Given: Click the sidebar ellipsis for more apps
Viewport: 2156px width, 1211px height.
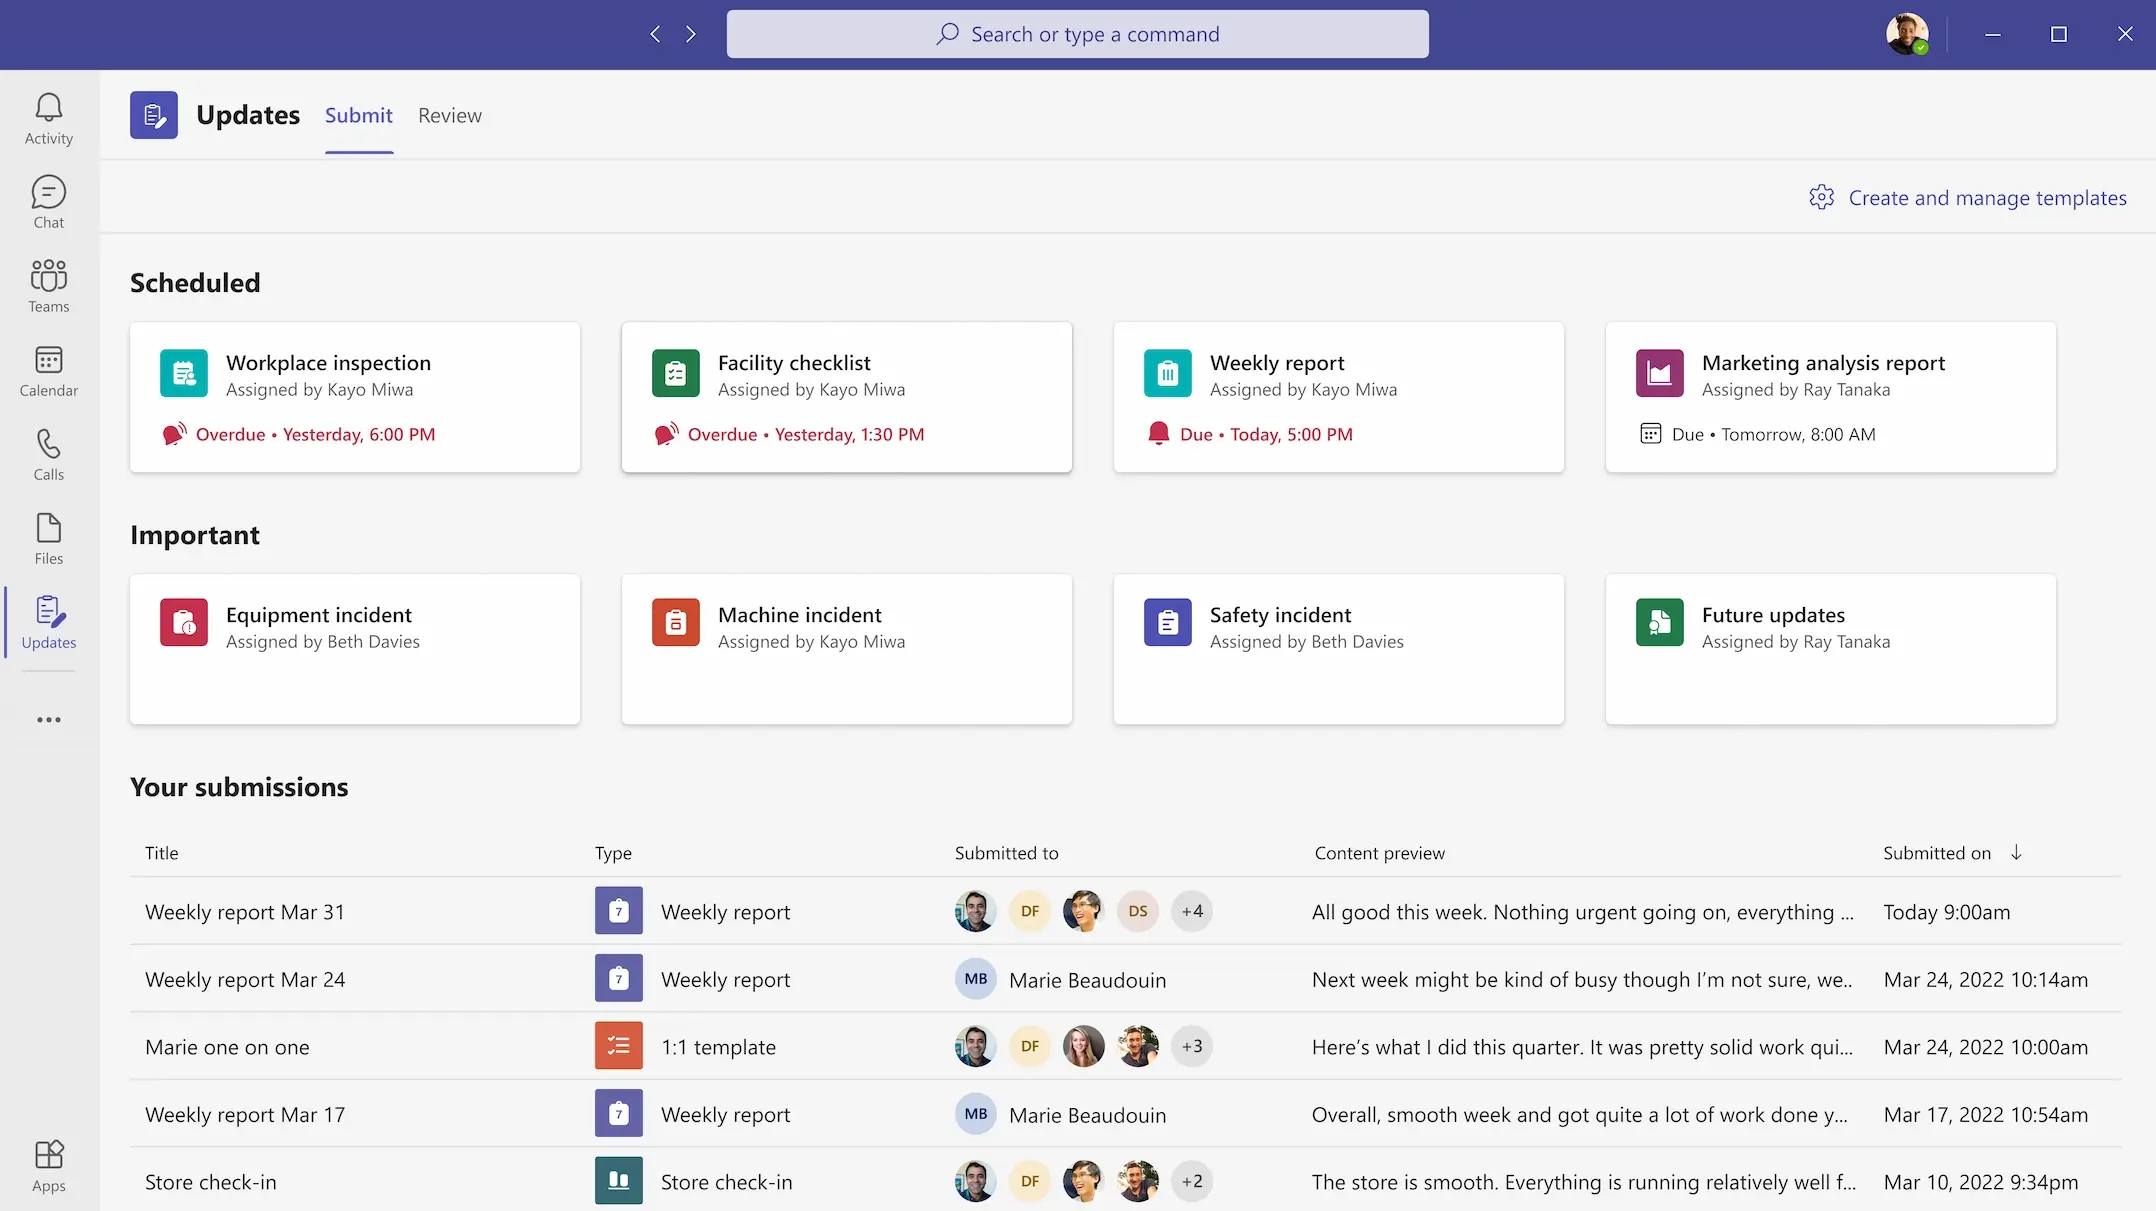Looking at the screenshot, I should [x=47, y=719].
